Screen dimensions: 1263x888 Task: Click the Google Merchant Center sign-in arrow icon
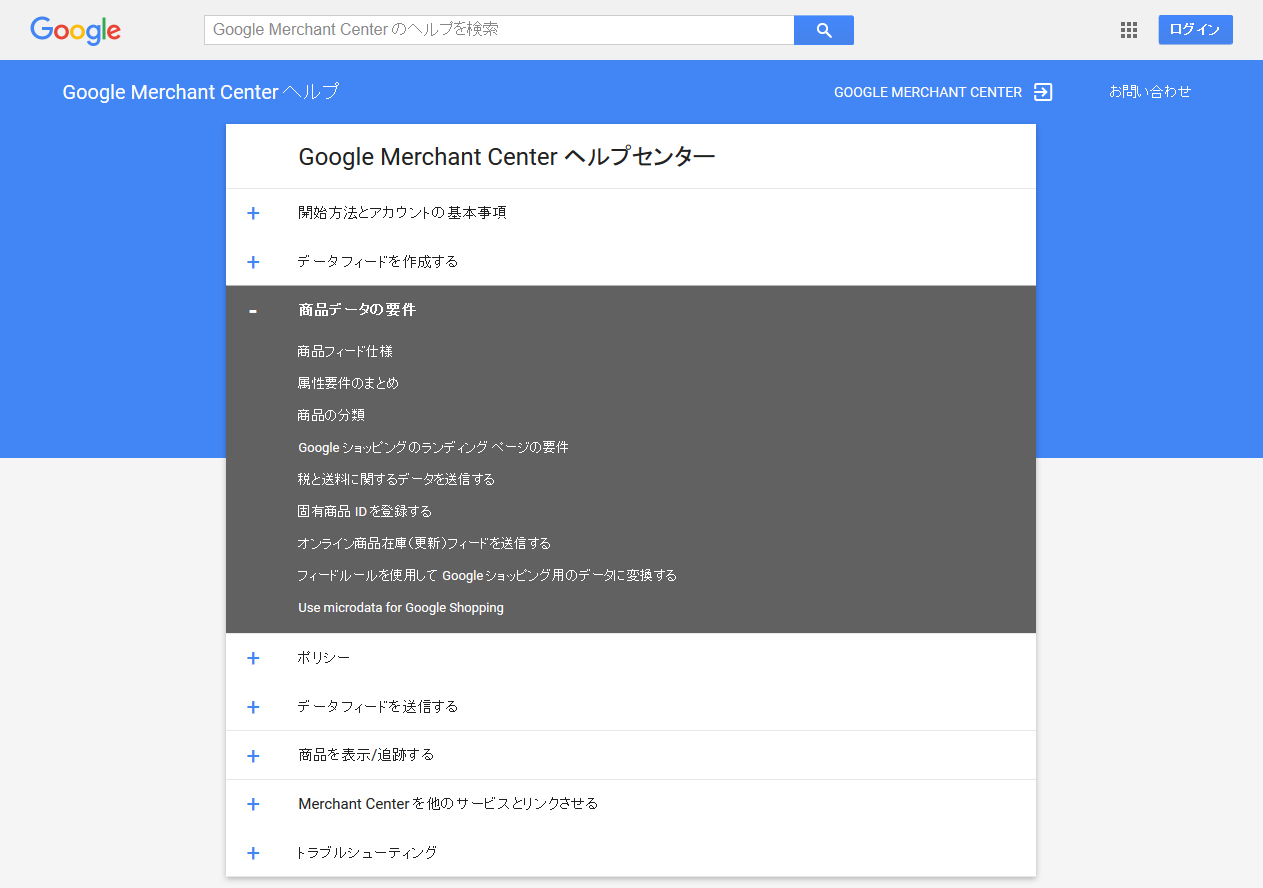(1043, 92)
